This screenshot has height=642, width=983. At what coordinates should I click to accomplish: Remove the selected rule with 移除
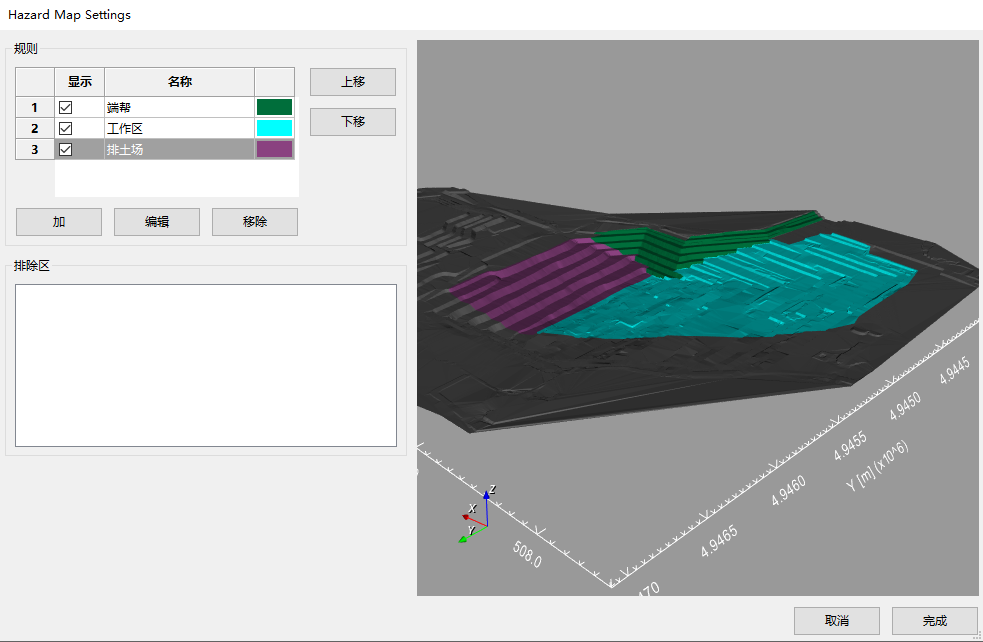(255, 222)
